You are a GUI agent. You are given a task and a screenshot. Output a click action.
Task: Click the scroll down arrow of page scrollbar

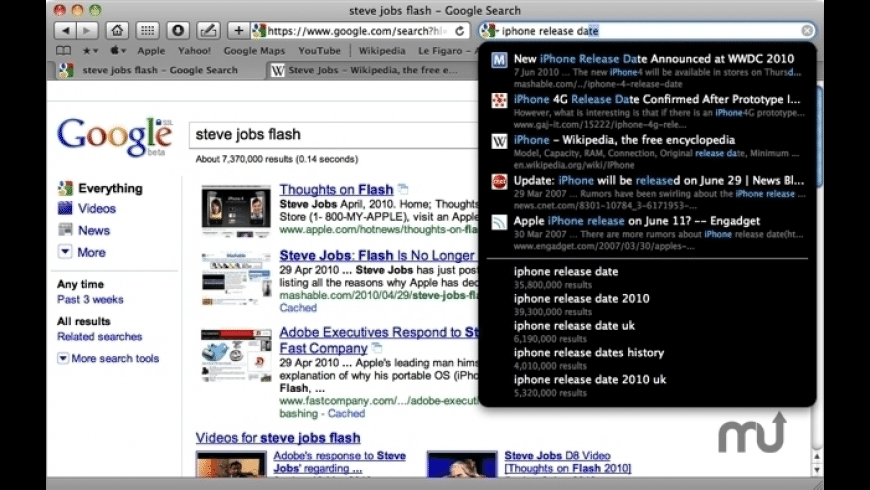click(817, 469)
